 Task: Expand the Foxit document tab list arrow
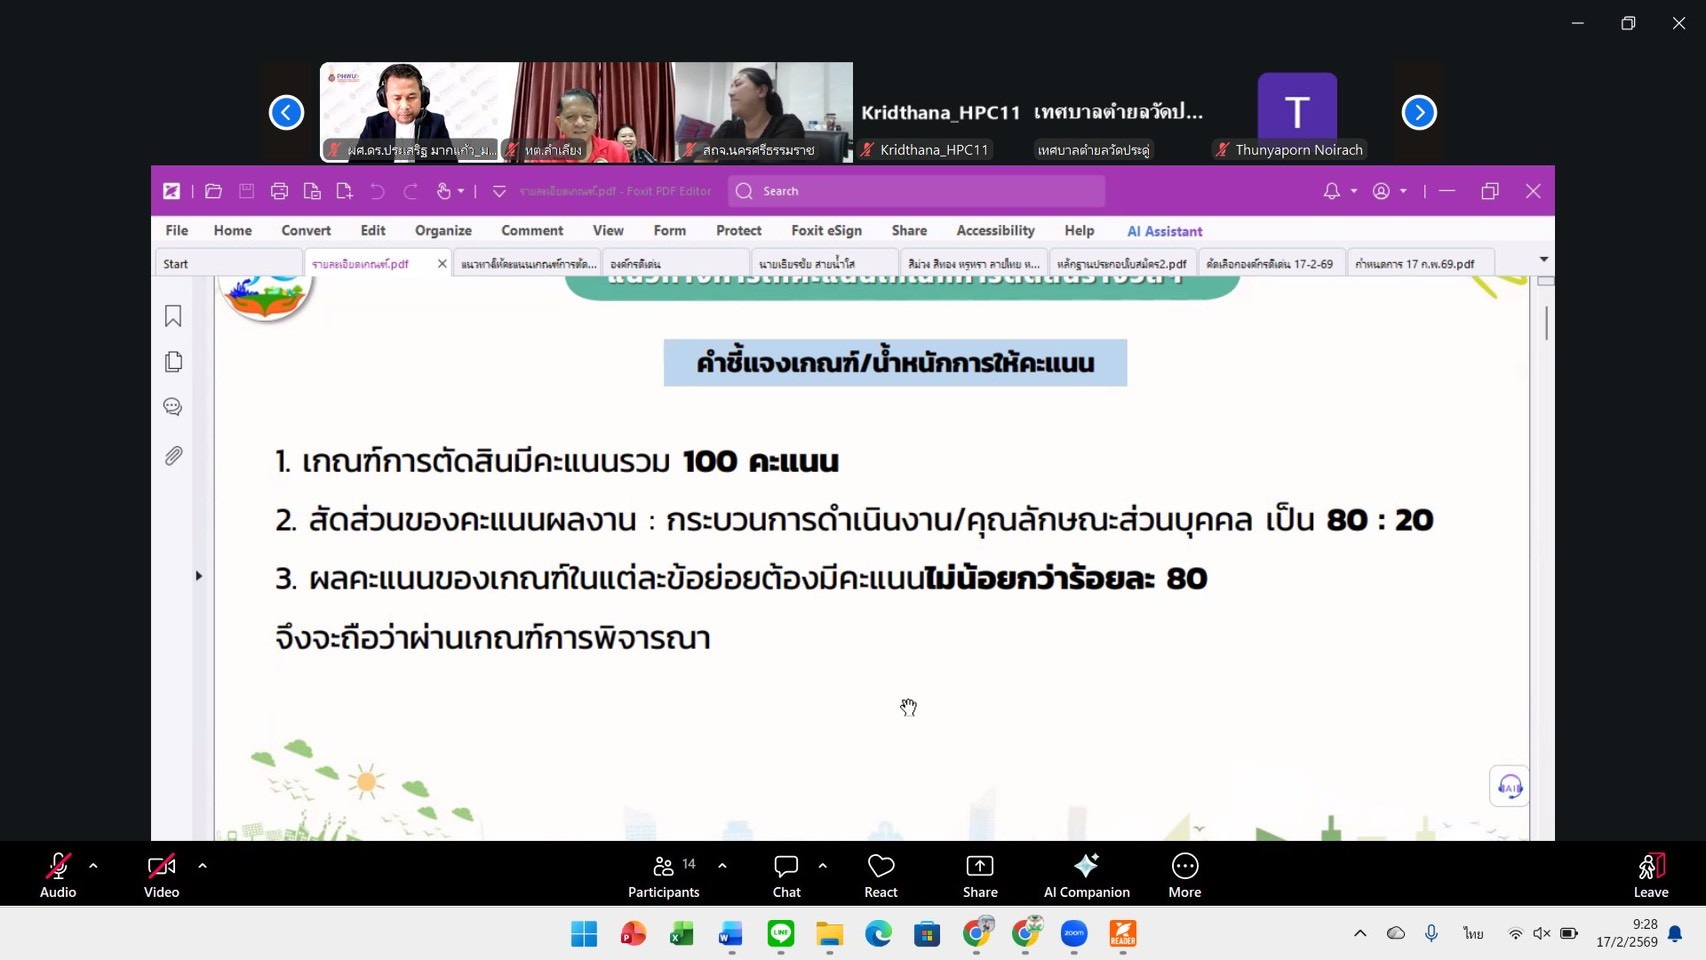[1543, 260]
